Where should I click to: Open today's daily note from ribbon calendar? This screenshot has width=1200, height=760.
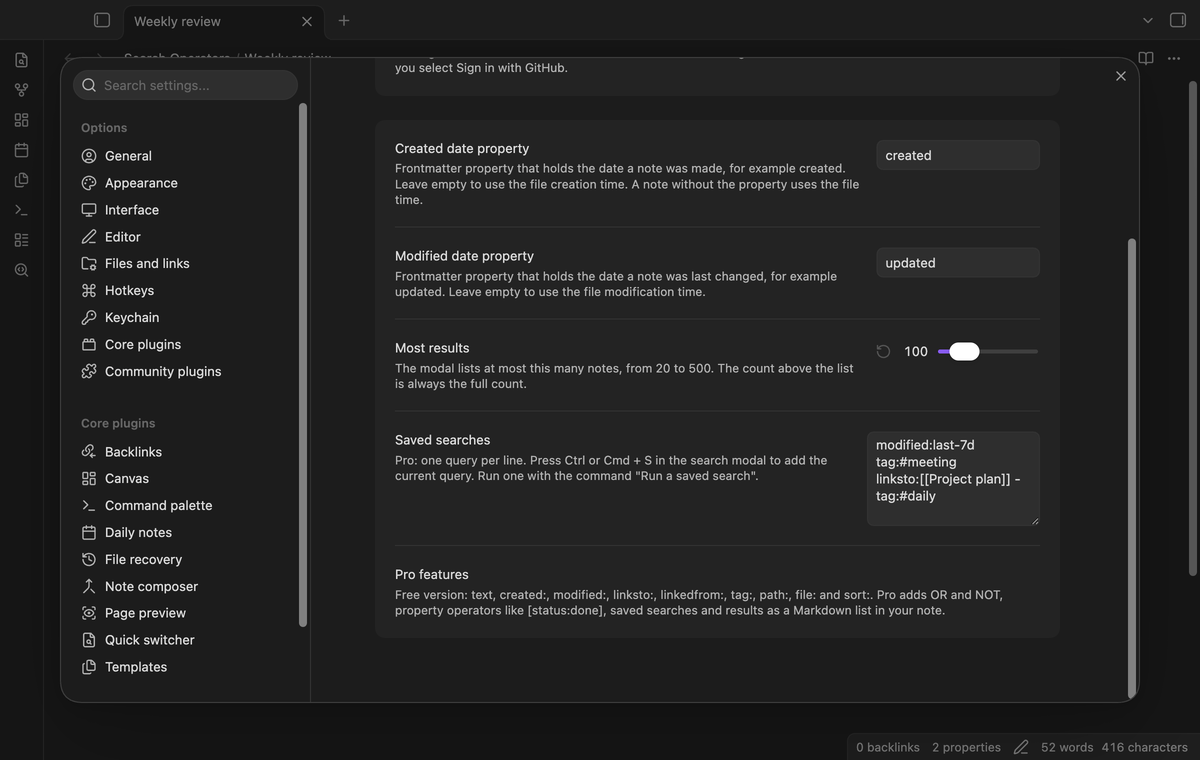(21, 150)
